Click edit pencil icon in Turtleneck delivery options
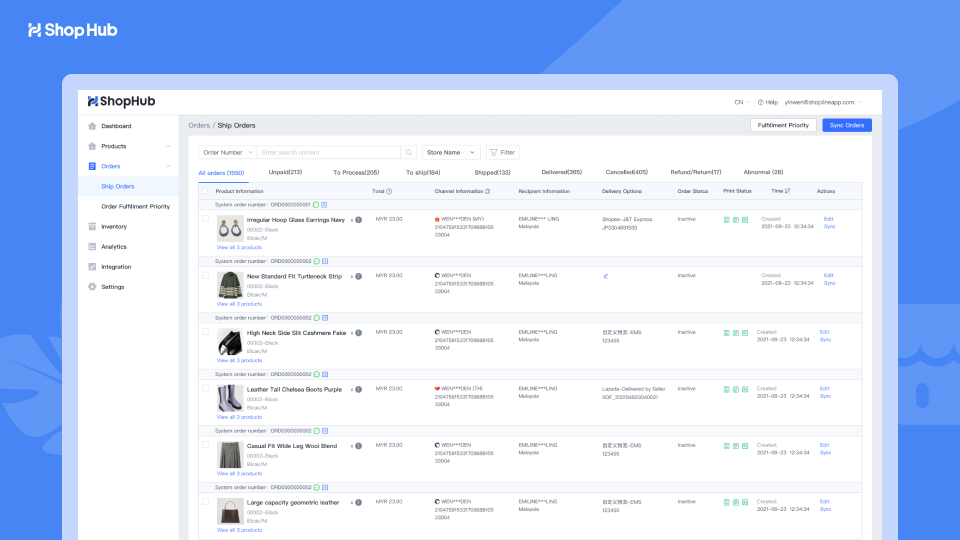This screenshot has width=960, height=540. tap(605, 276)
